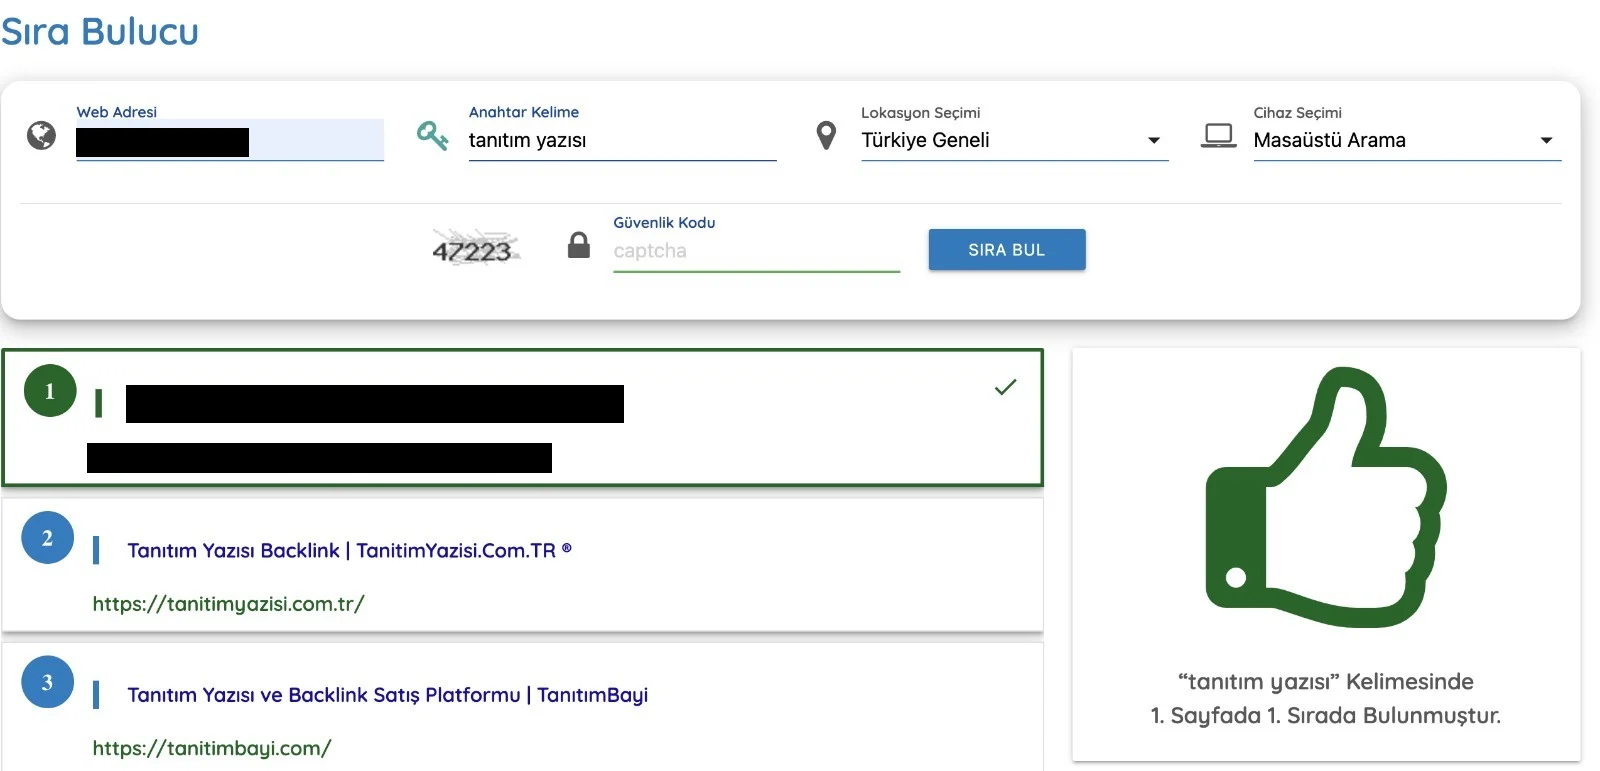Click the Cihaz Seçimi label
The image size is (1600, 771).
(x=1298, y=113)
